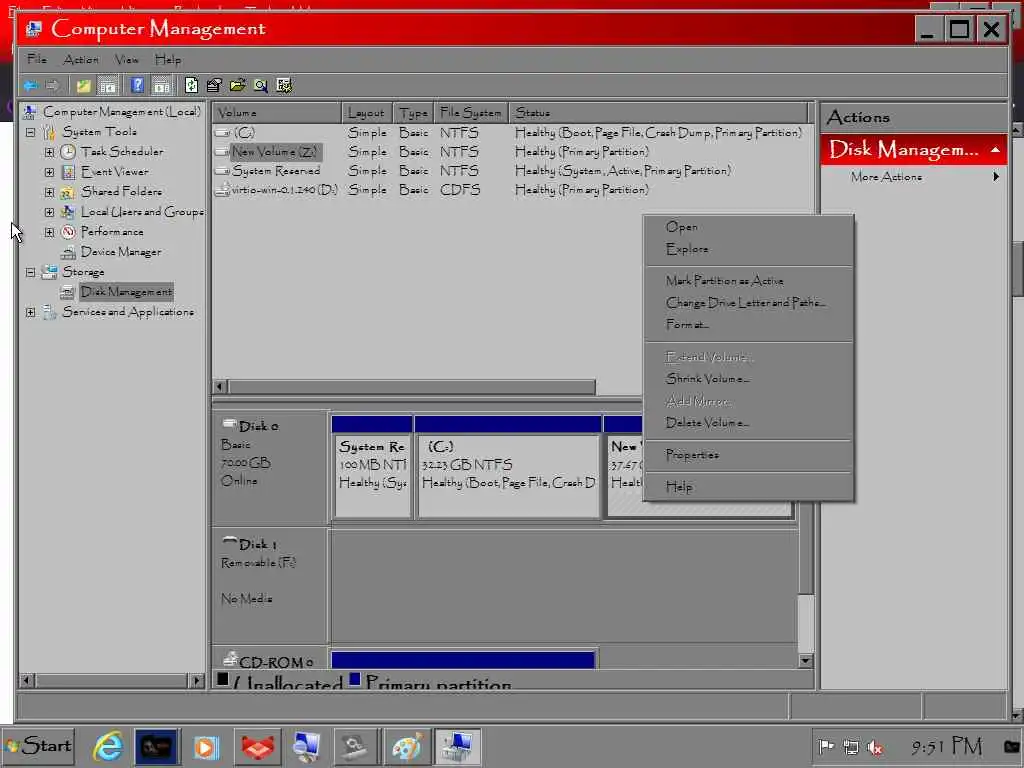Select Device Manager in the tree
1024x768 pixels.
121,252
